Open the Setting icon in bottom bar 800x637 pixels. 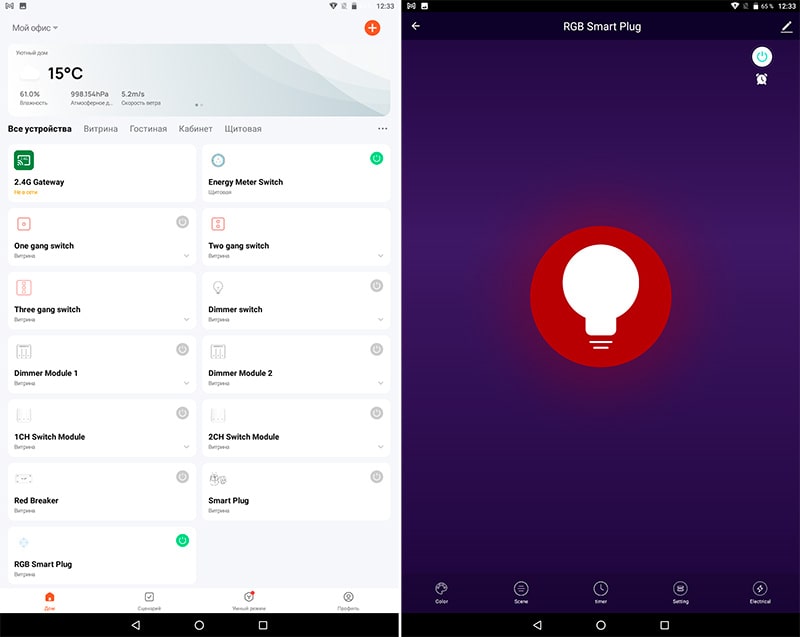680,592
